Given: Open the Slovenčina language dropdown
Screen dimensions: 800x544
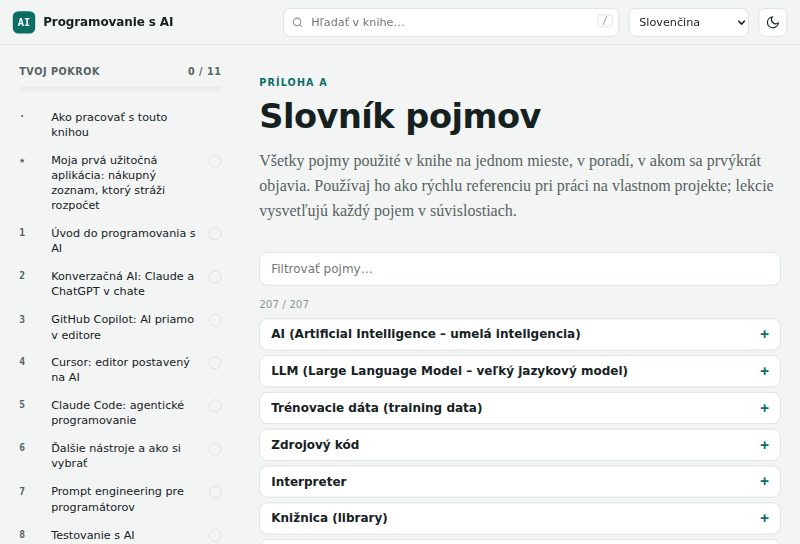Looking at the screenshot, I should click(689, 22).
